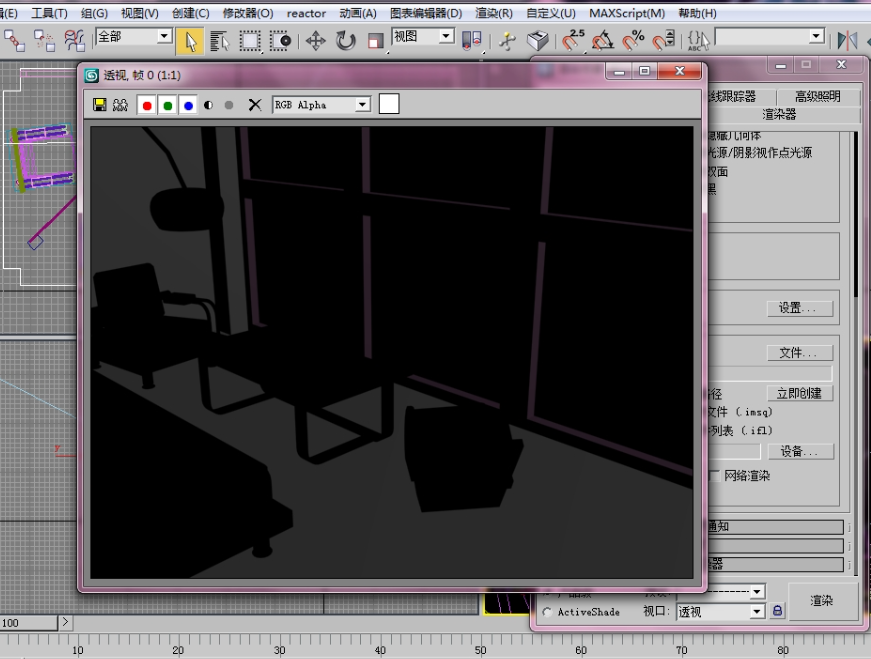The height and width of the screenshot is (659, 871).
Task: Choose the Select and Move tool
Action: [315, 41]
